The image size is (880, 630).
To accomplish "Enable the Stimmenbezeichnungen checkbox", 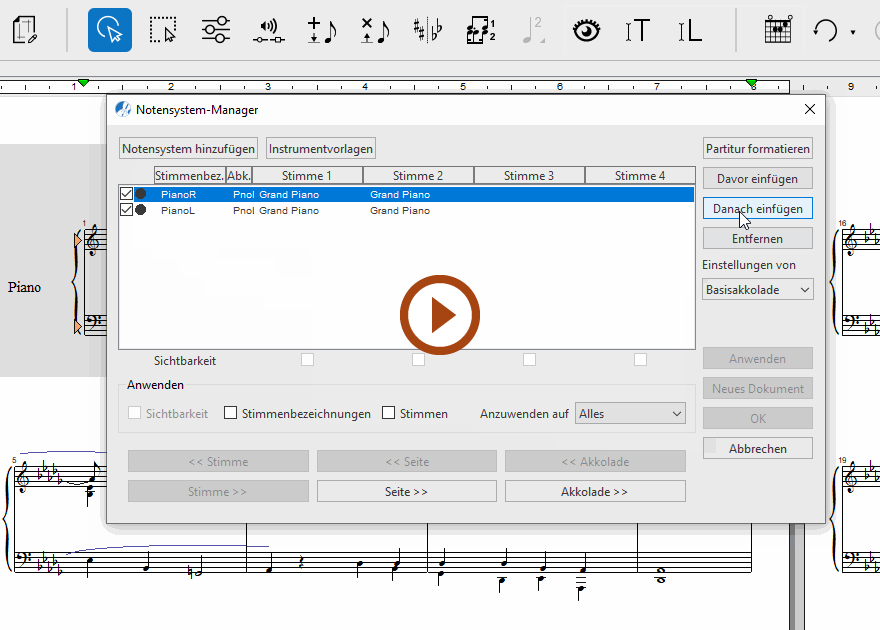I will tap(231, 413).
